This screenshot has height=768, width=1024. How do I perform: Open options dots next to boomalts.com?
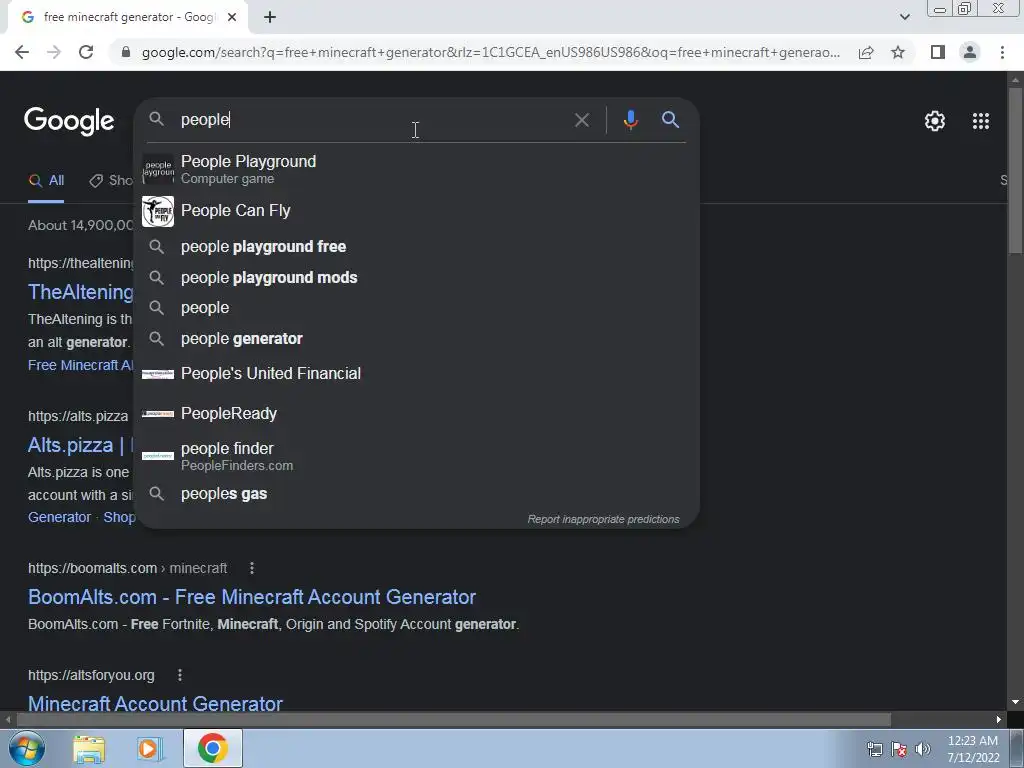pyautogui.click(x=251, y=568)
